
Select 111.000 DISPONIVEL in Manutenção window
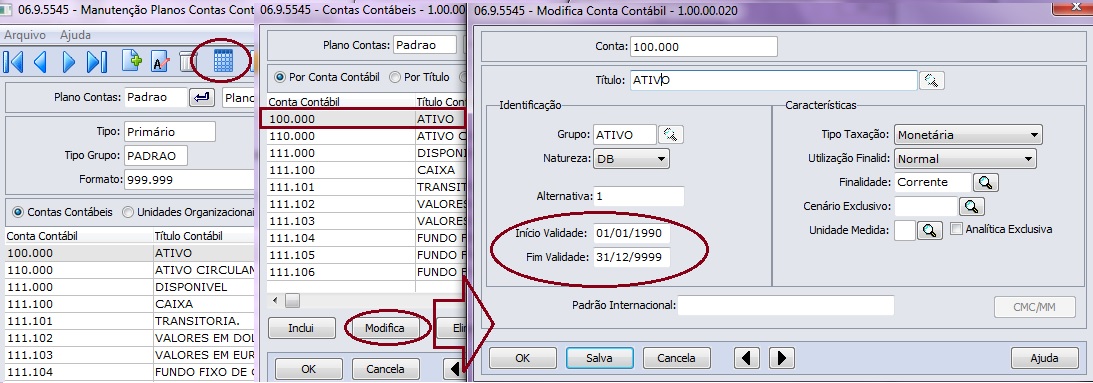click(x=129, y=287)
